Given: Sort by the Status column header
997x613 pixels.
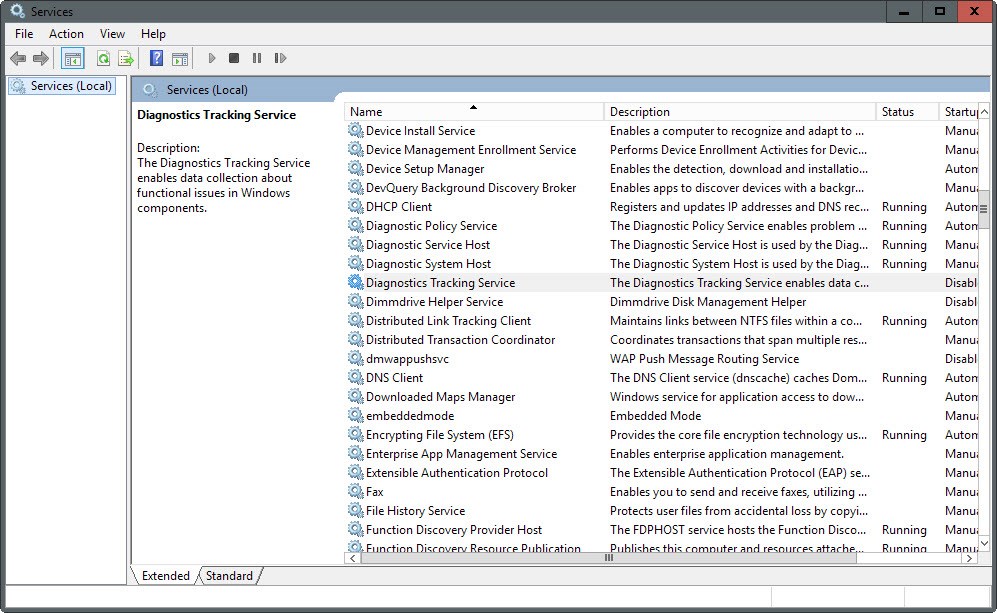Looking at the screenshot, I should coord(907,112).
